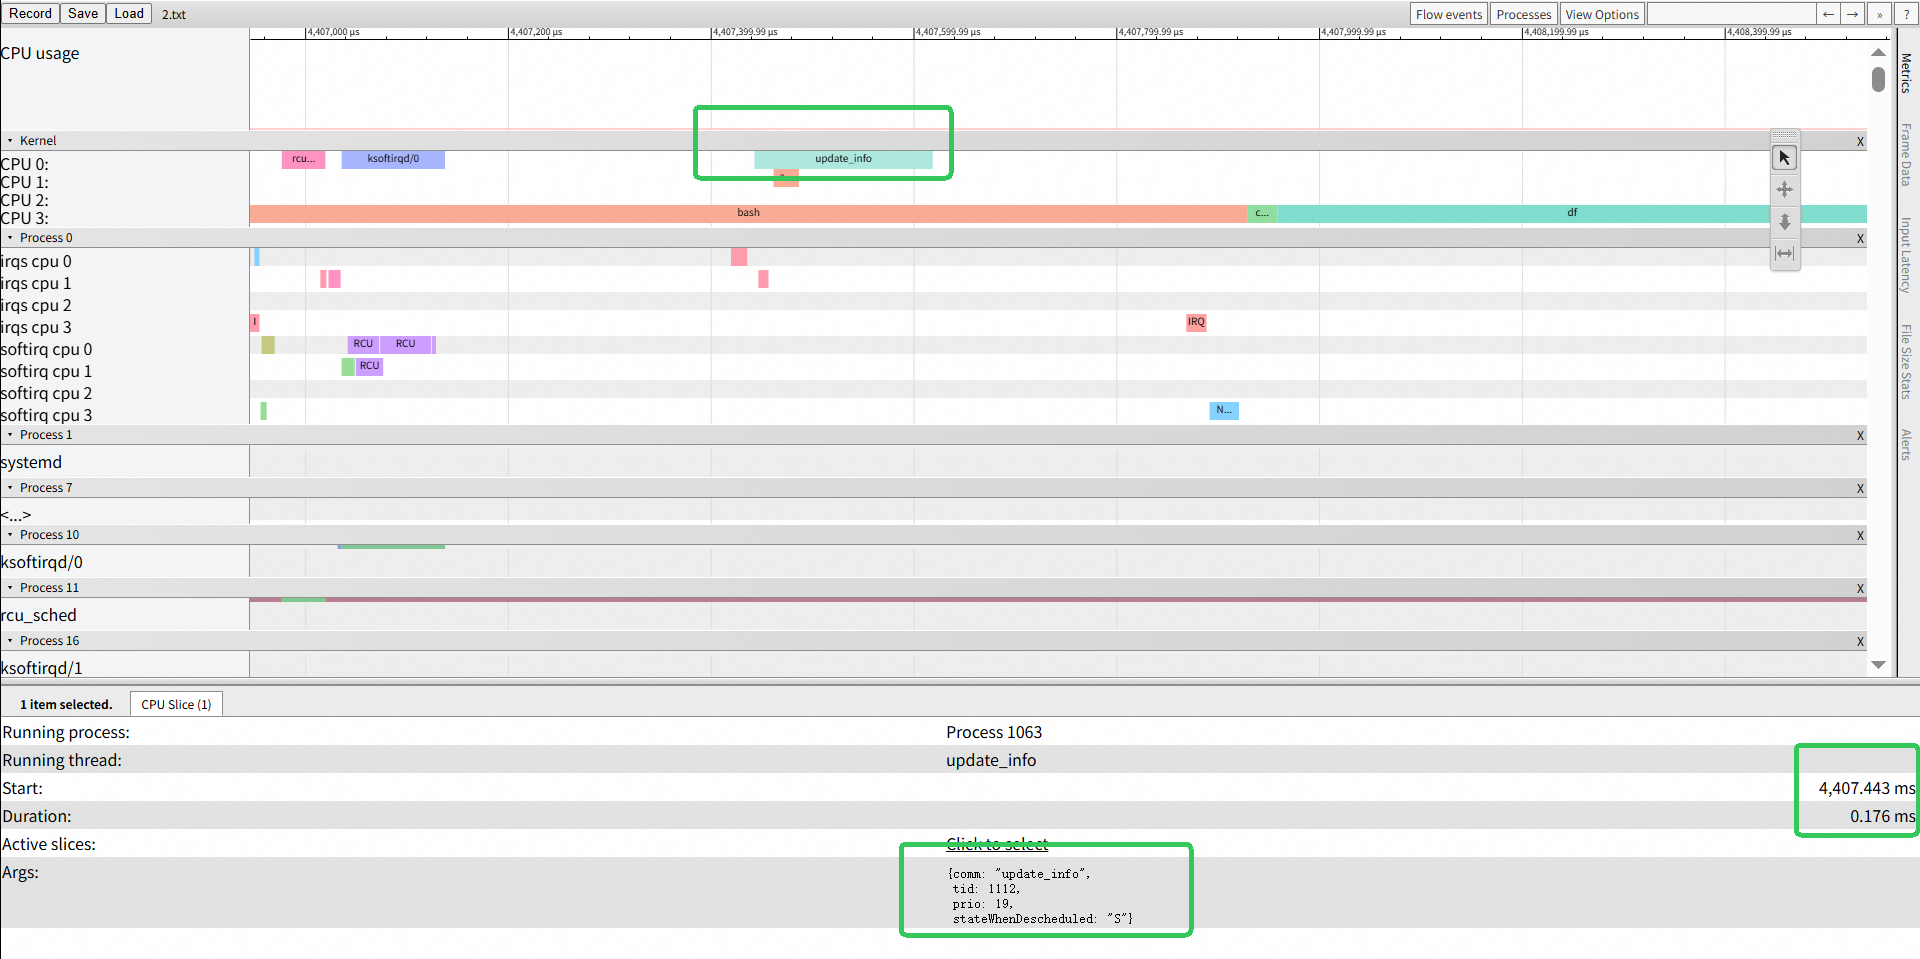Open the Frame Data side tab
This screenshot has width=1920, height=959.
(1906, 154)
